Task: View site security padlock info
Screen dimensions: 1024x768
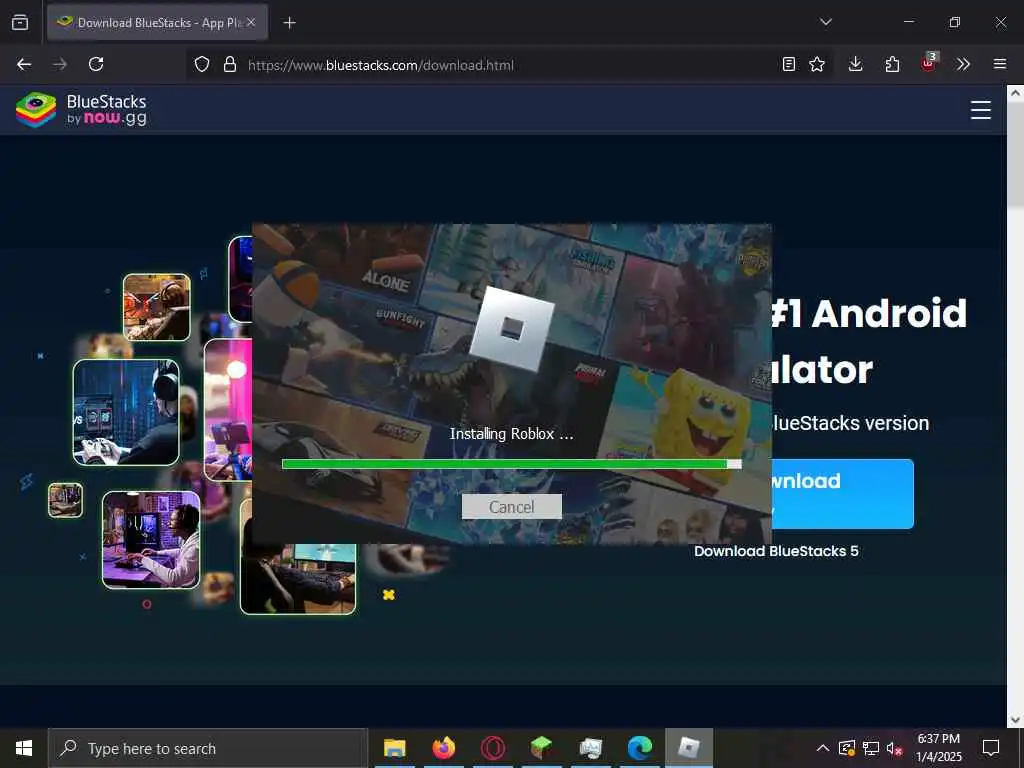Action: click(x=230, y=64)
